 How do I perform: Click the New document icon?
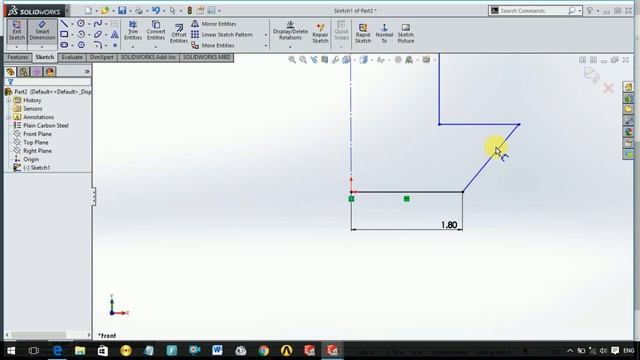coord(88,11)
